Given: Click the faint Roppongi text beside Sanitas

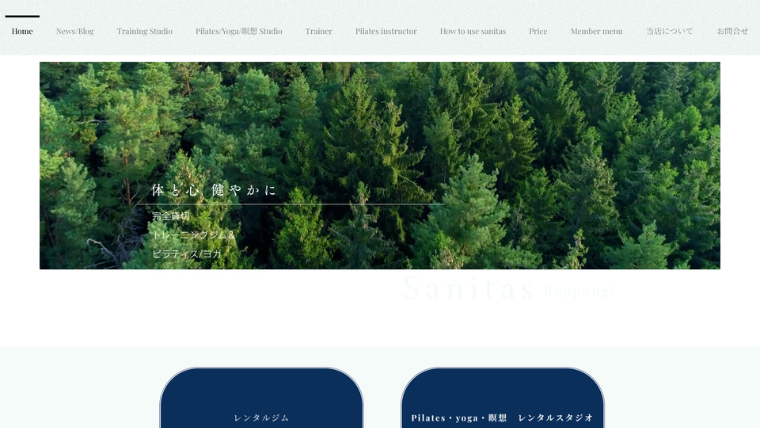Looking at the screenshot, I should pyautogui.click(x=579, y=292).
